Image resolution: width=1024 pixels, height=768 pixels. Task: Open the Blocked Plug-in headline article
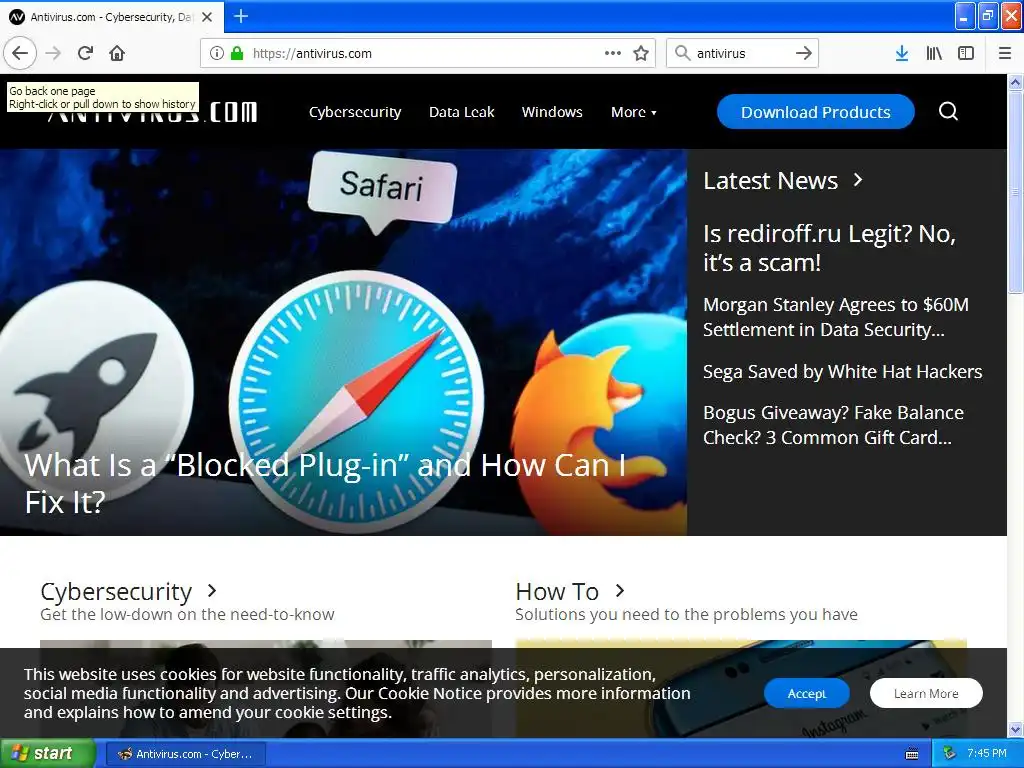point(325,483)
